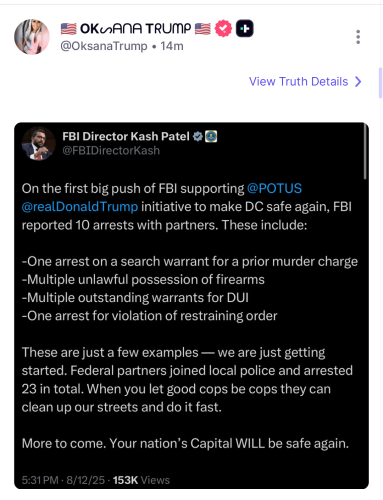383x500 pixels.
Task: Click the embedded tweet's inner scrollbar
Action: (x=365, y=152)
